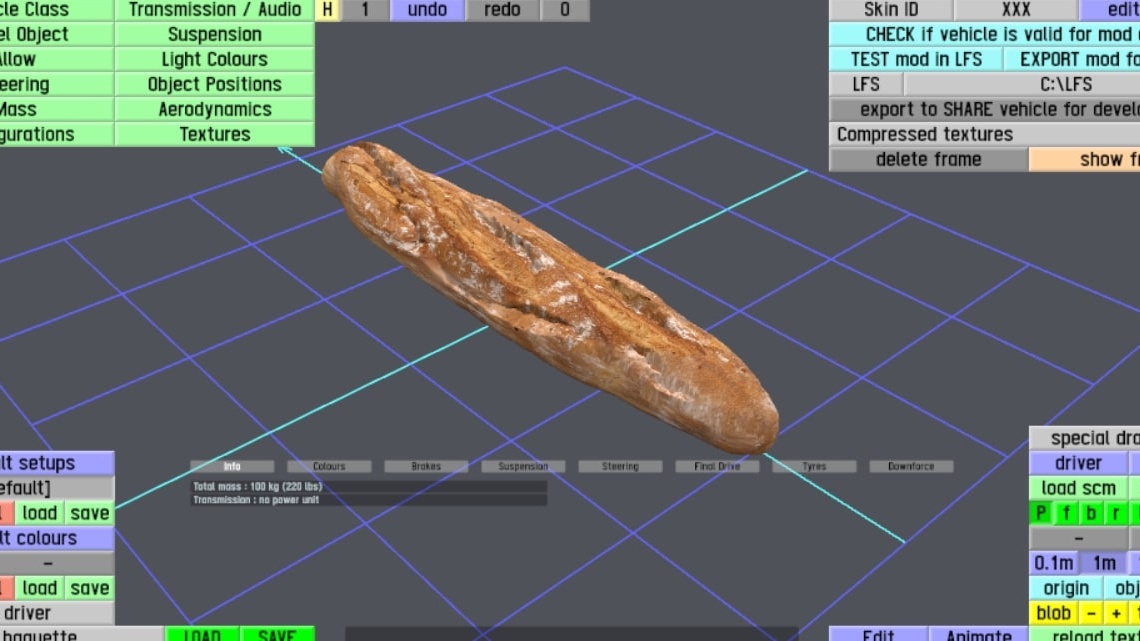Image resolution: width=1140 pixels, height=641 pixels.
Task: Toggle the f view button
Action: (1066, 513)
